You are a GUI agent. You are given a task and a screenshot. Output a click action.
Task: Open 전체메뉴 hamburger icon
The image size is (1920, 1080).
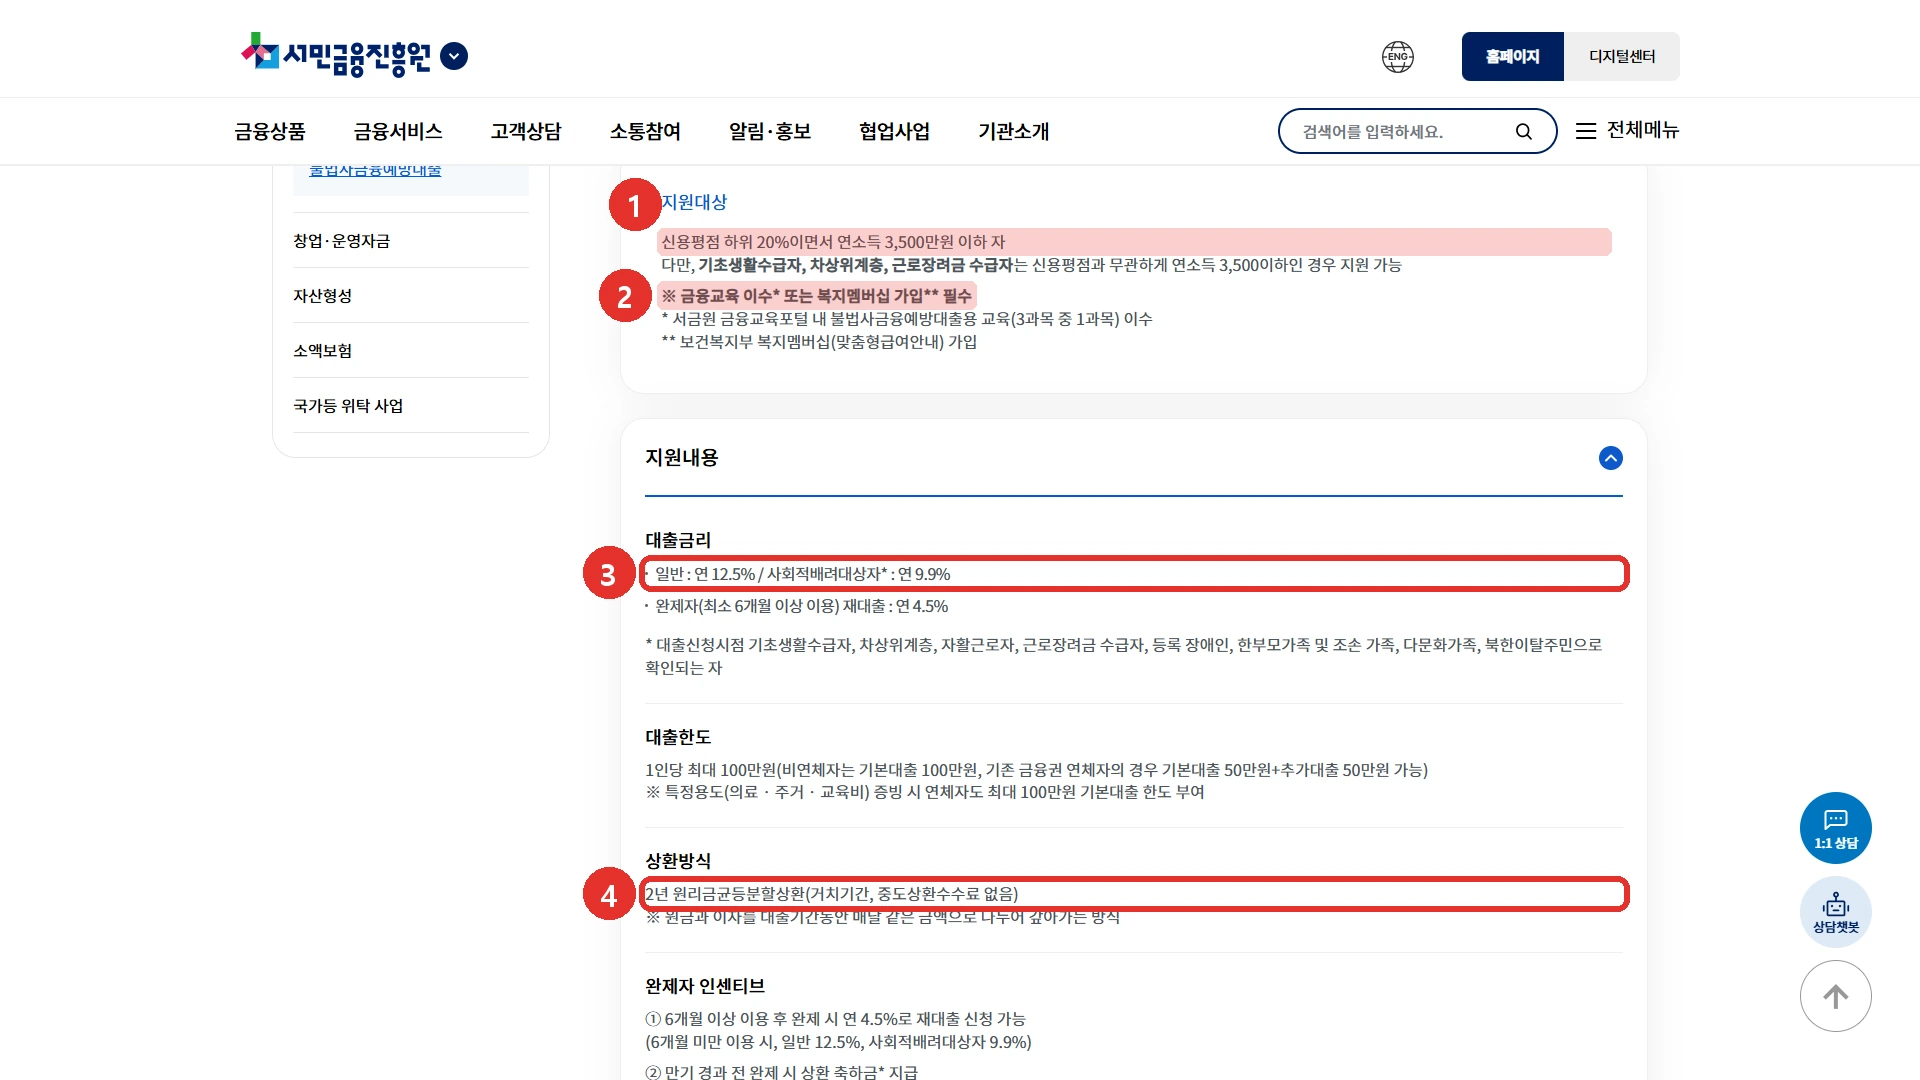click(1586, 131)
